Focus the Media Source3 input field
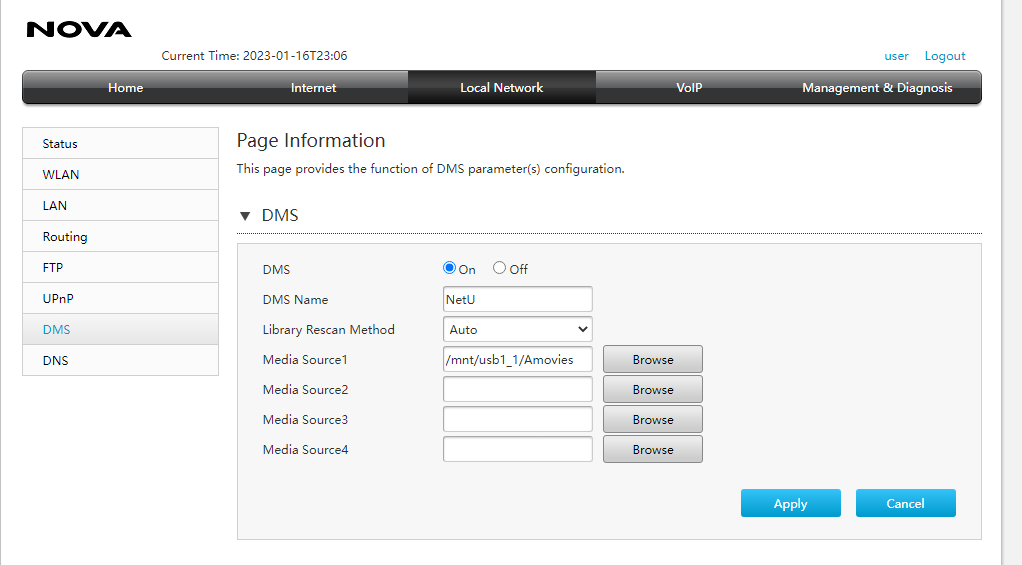Viewport: 1022px width, 565px height. 518,419
